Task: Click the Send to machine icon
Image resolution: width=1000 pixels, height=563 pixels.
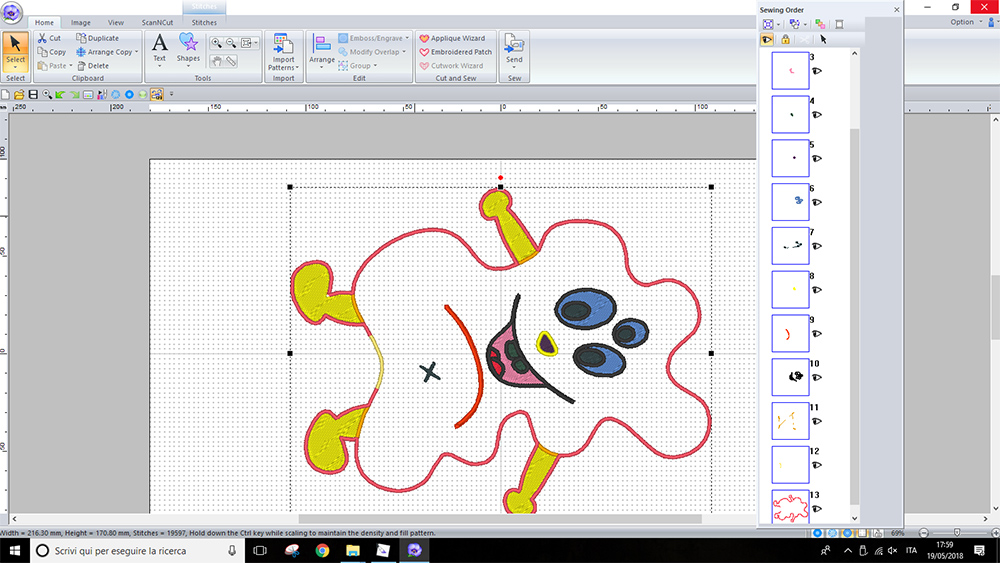Action: pos(514,43)
